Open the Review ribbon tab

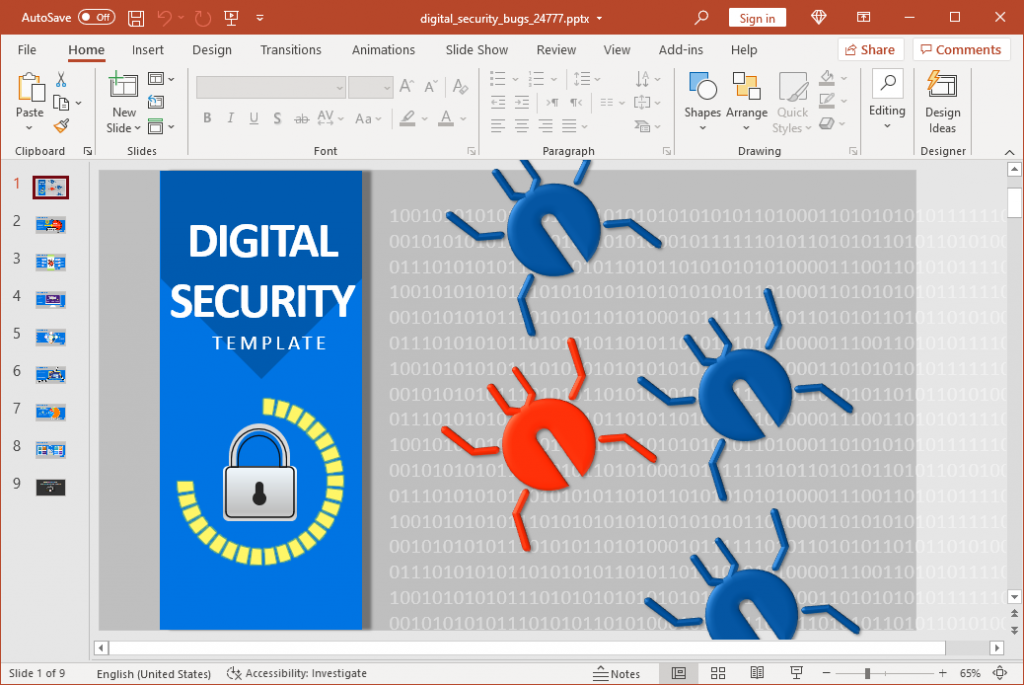(555, 49)
